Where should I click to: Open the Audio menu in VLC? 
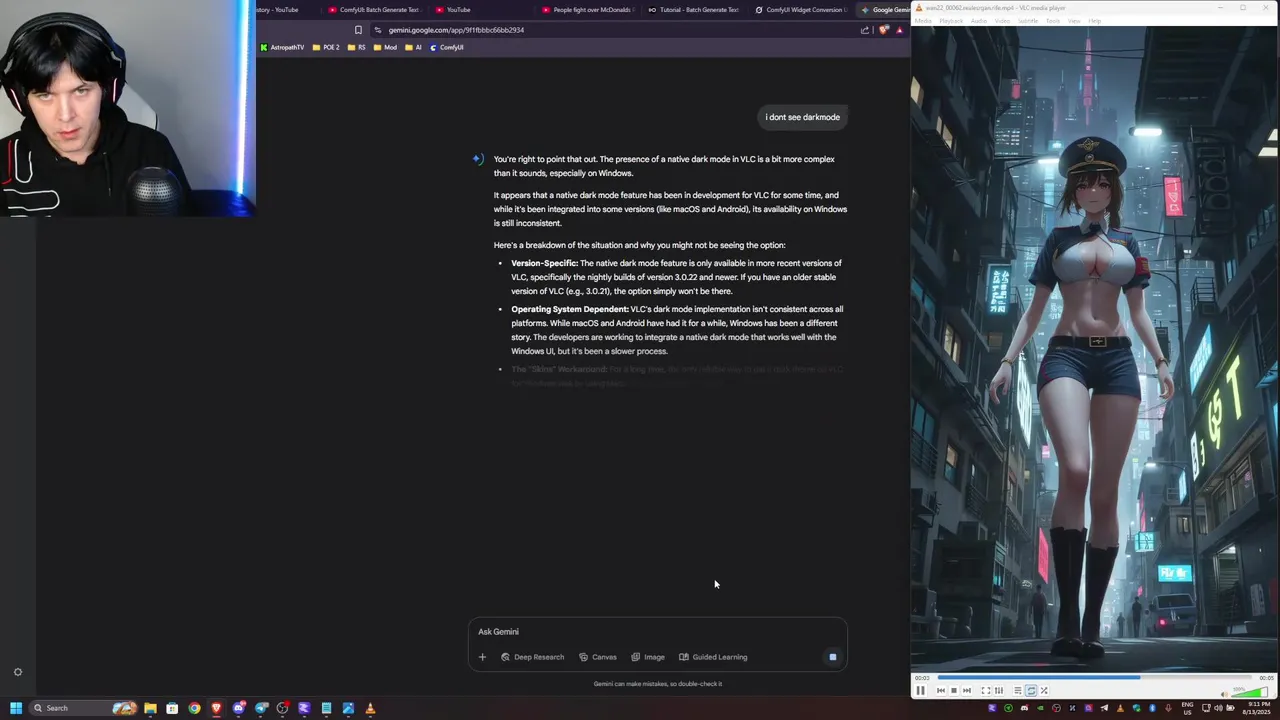pyautogui.click(x=979, y=21)
